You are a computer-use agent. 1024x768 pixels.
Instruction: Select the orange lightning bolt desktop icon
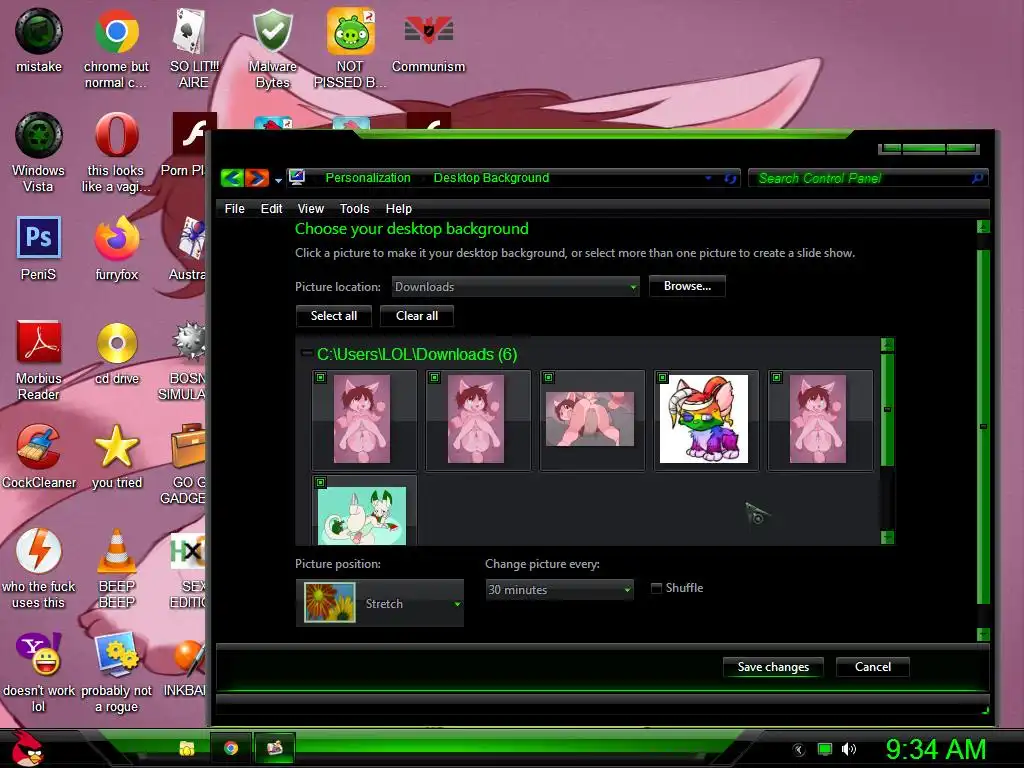39,568
